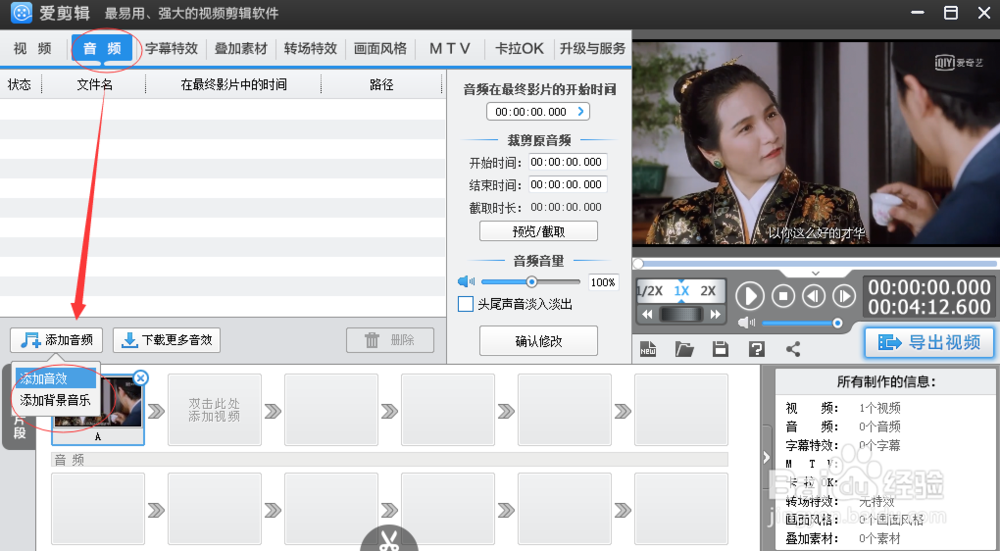This screenshot has width=1000, height=551.
Task: Collapse preview chevron below progress bar
Action: tap(816, 273)
